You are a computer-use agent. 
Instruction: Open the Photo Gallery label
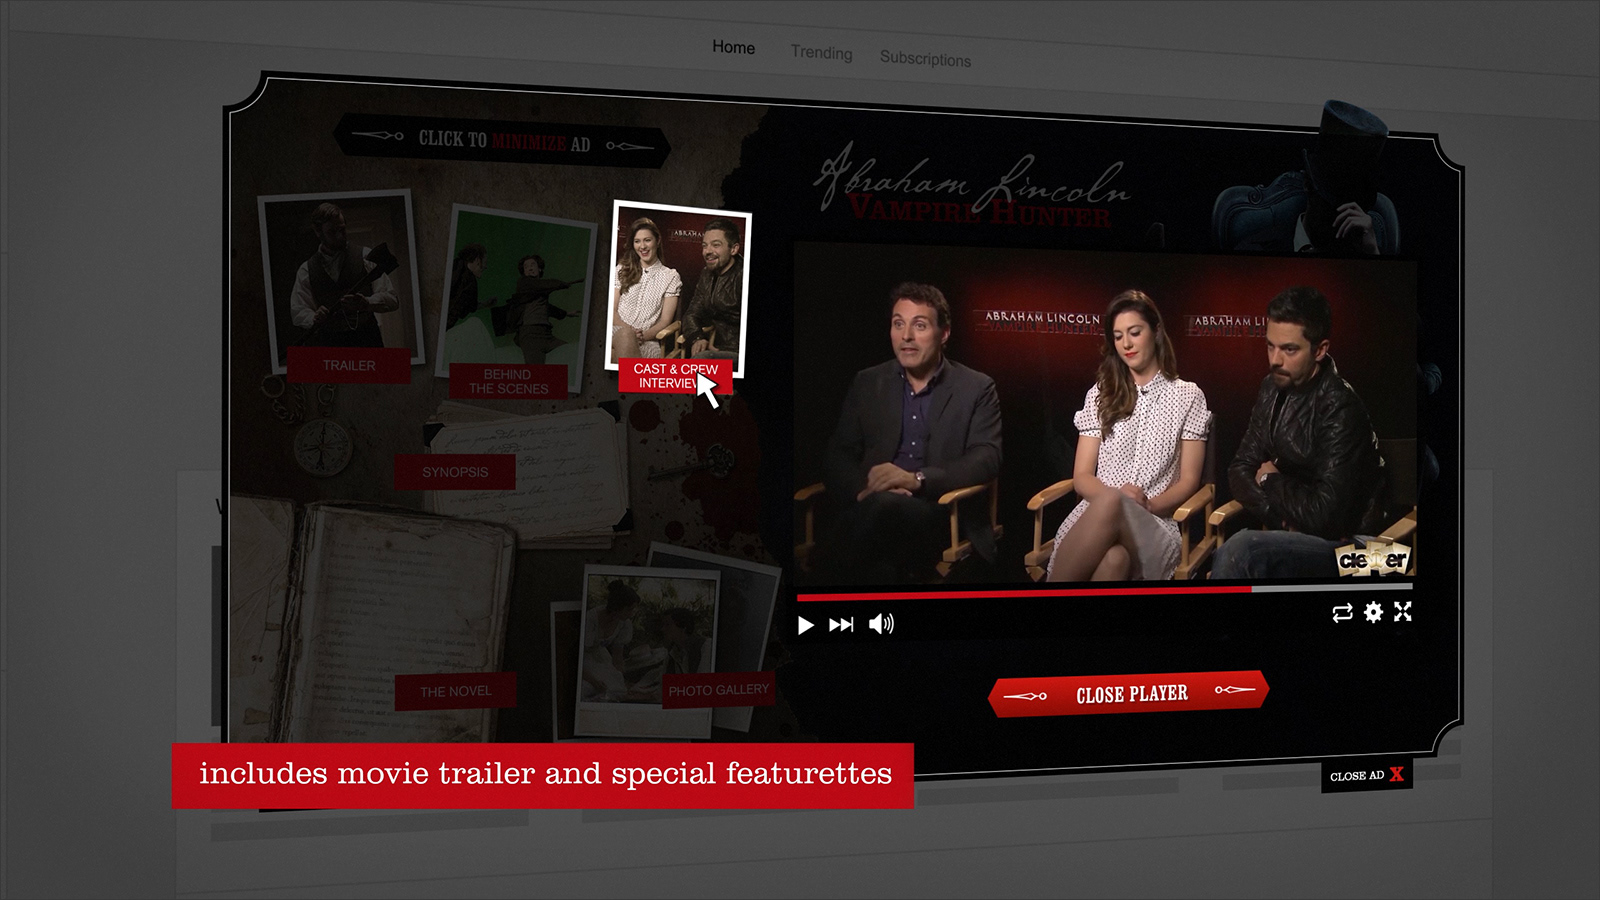718,690
